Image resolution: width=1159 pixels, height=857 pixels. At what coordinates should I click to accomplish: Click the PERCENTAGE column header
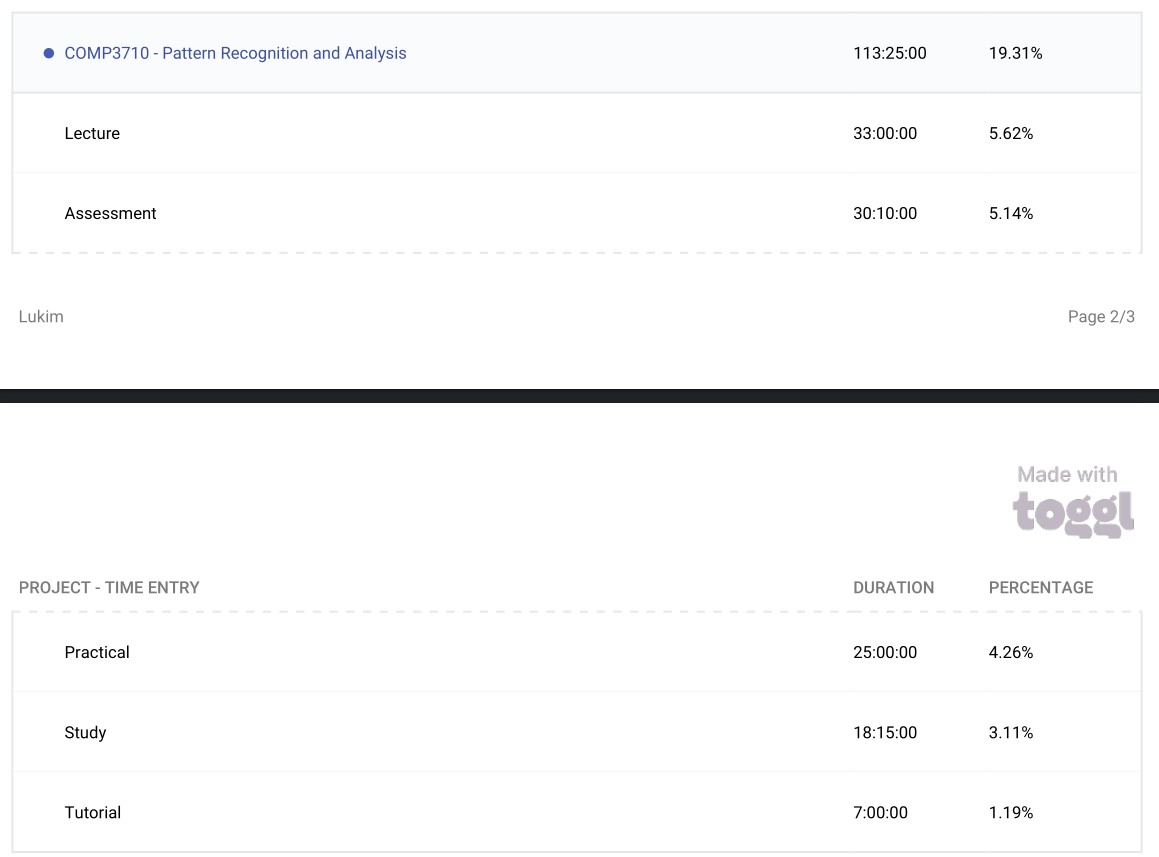[1041, 588]
